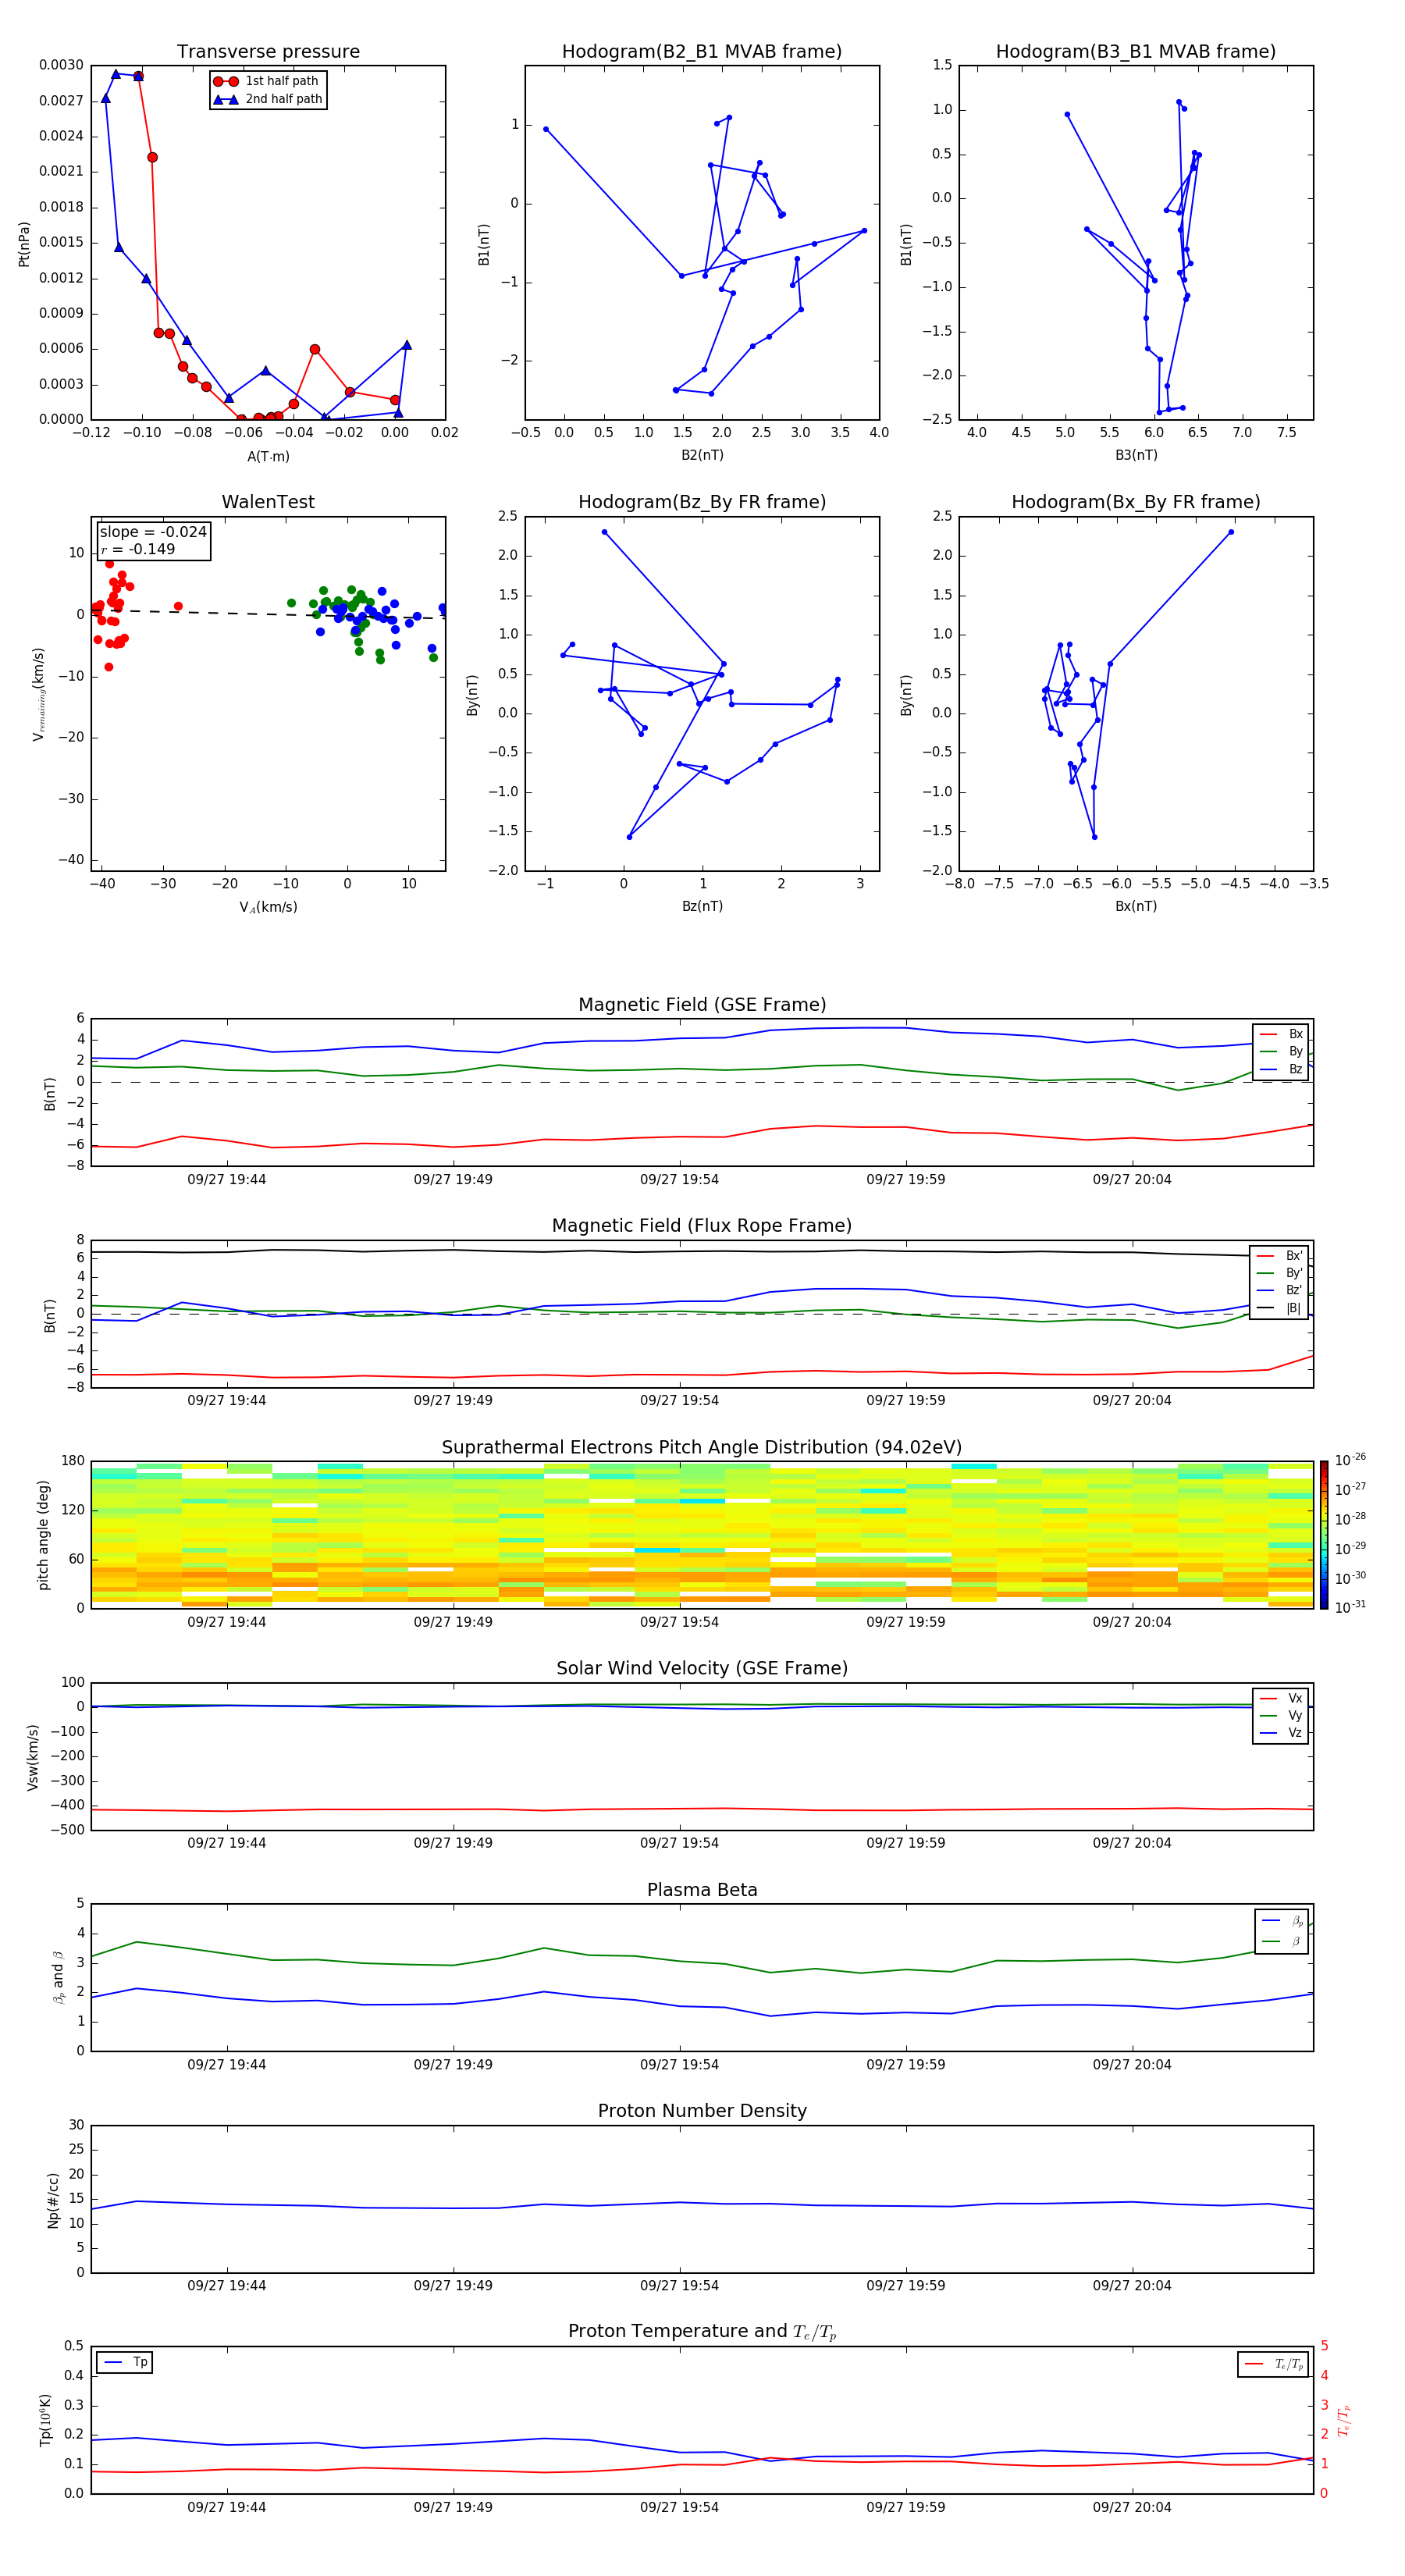Click the '180' tick on pitch angle axis

73,1461
